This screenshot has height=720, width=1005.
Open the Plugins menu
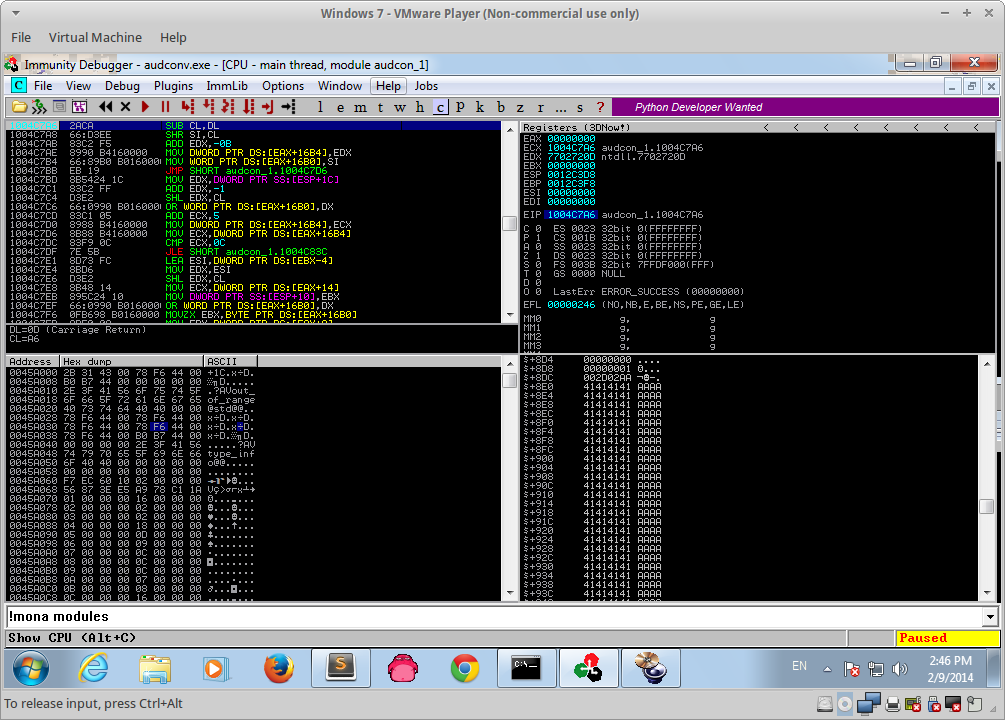(x=173, y=86)
